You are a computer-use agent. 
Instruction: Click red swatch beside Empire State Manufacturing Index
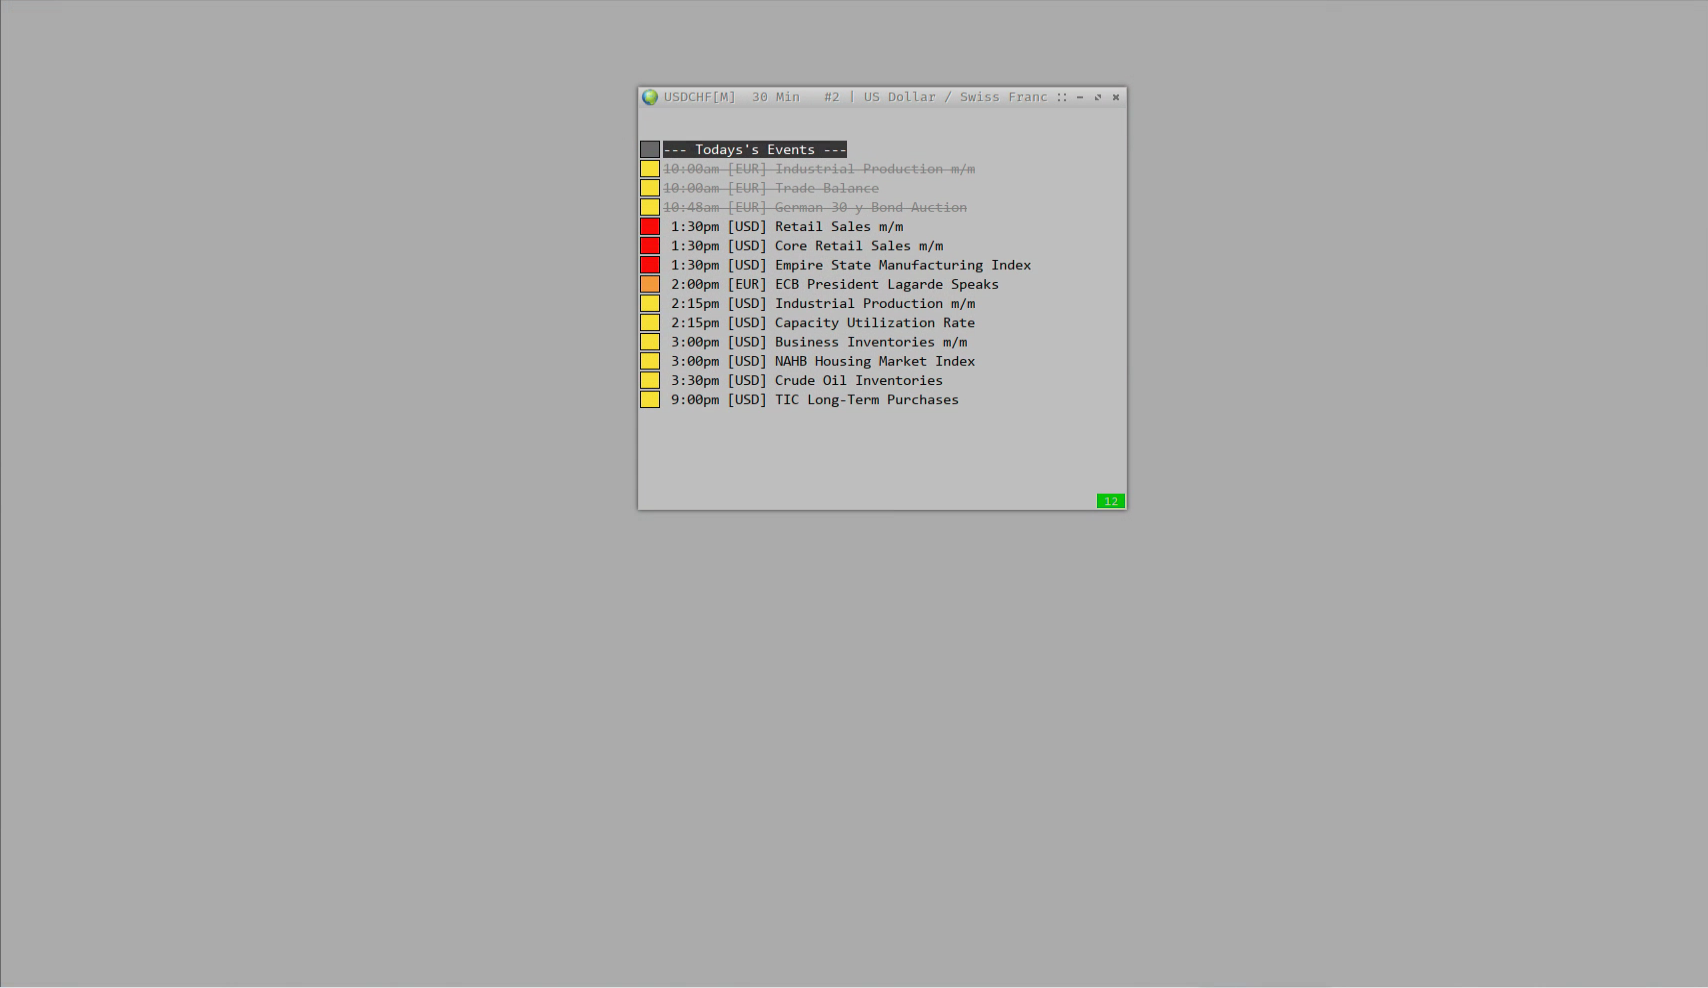coord(650,265)
